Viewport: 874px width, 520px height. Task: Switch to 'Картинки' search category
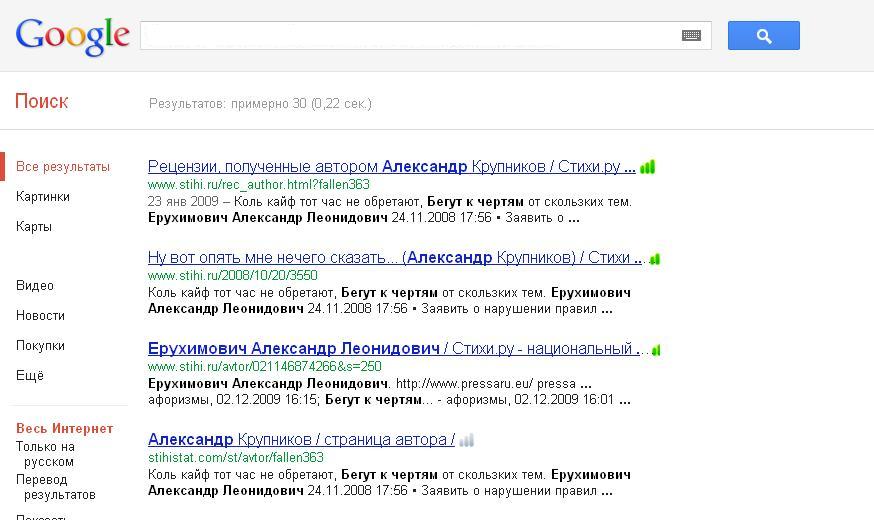[43, 197]
